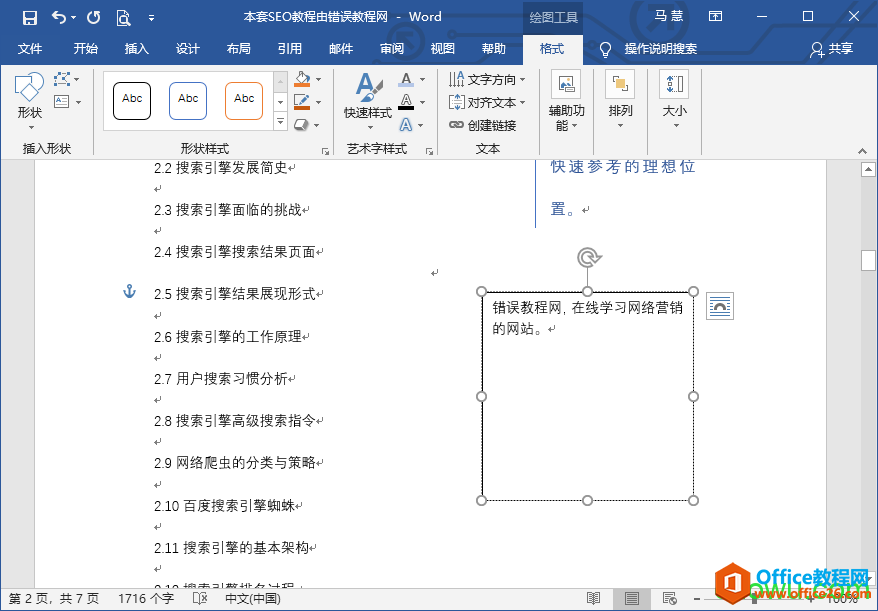
Task: Save the document with the floppy icon
Action: click(x=30, y=17)
